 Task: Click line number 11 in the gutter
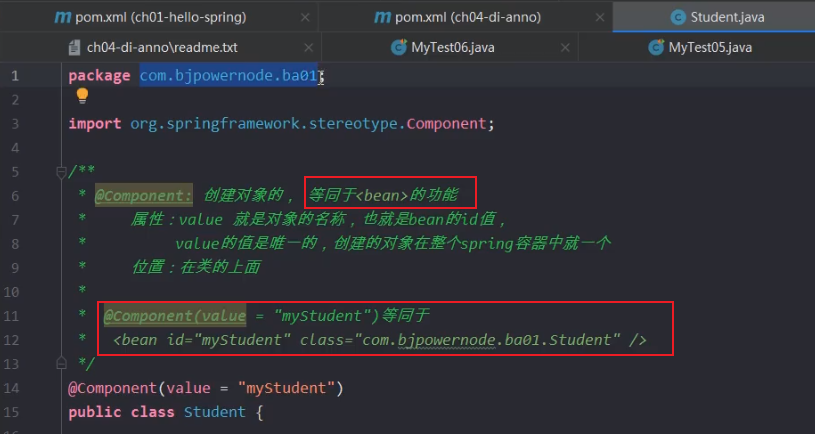point(11,317)
